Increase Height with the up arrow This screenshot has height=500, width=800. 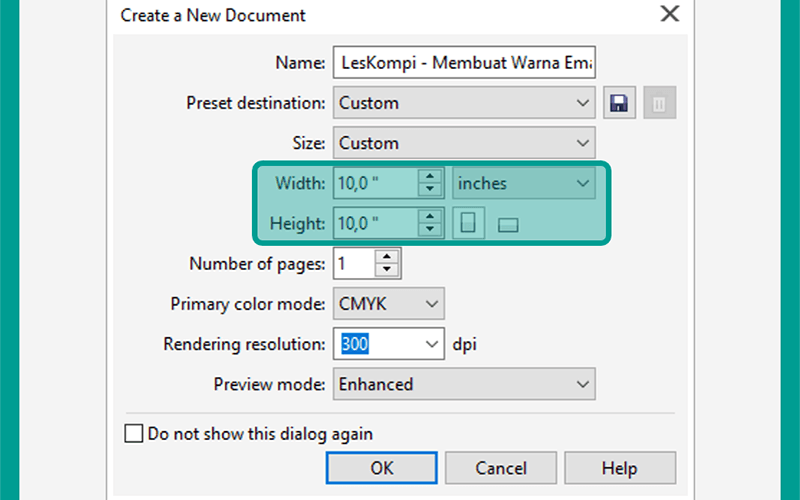[x=430, y=216]
